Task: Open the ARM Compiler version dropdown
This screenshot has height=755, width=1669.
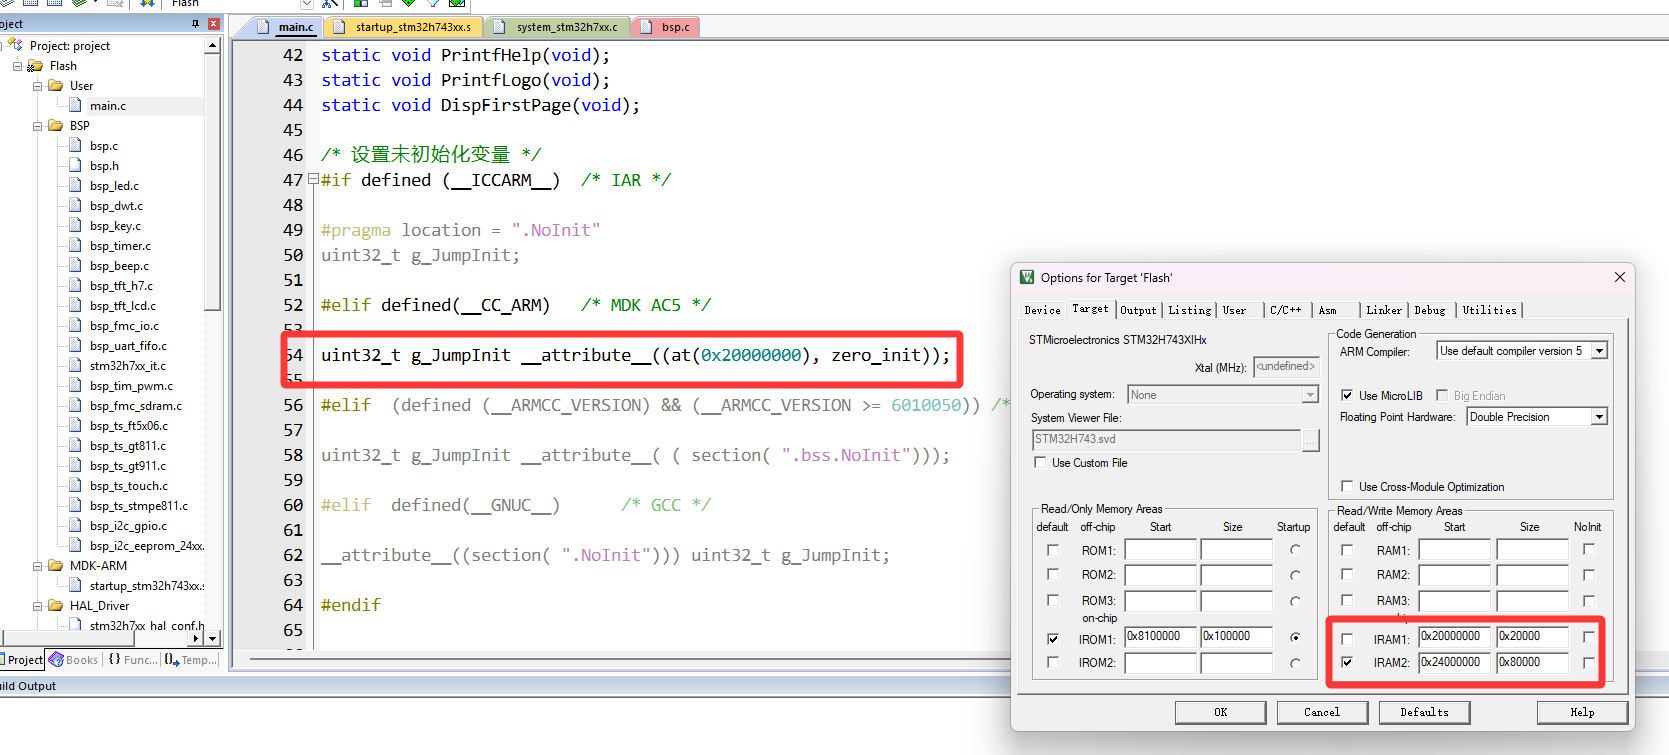Action: point(1599,351)
